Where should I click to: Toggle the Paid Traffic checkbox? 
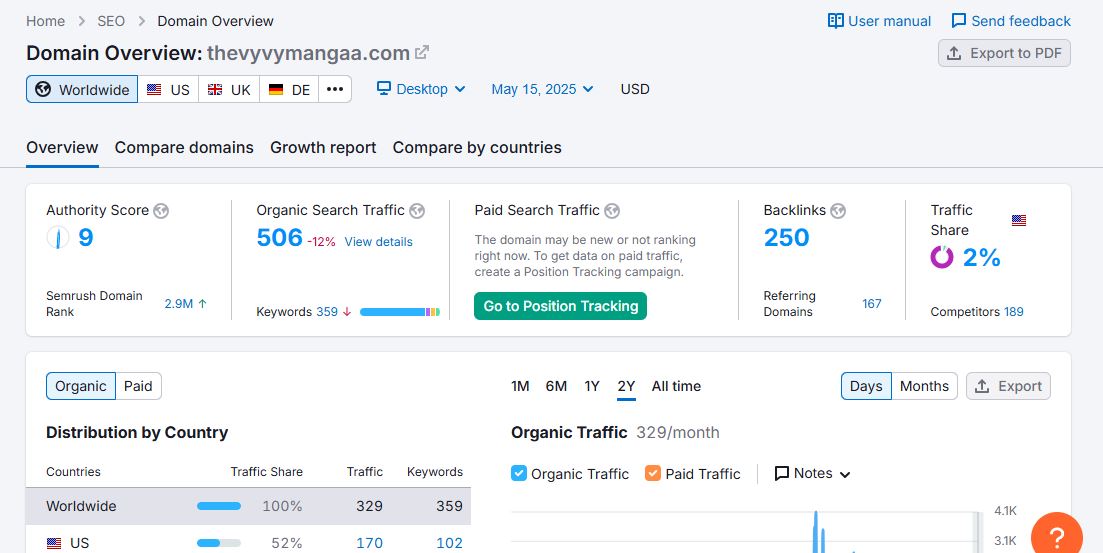click(653, 473)
